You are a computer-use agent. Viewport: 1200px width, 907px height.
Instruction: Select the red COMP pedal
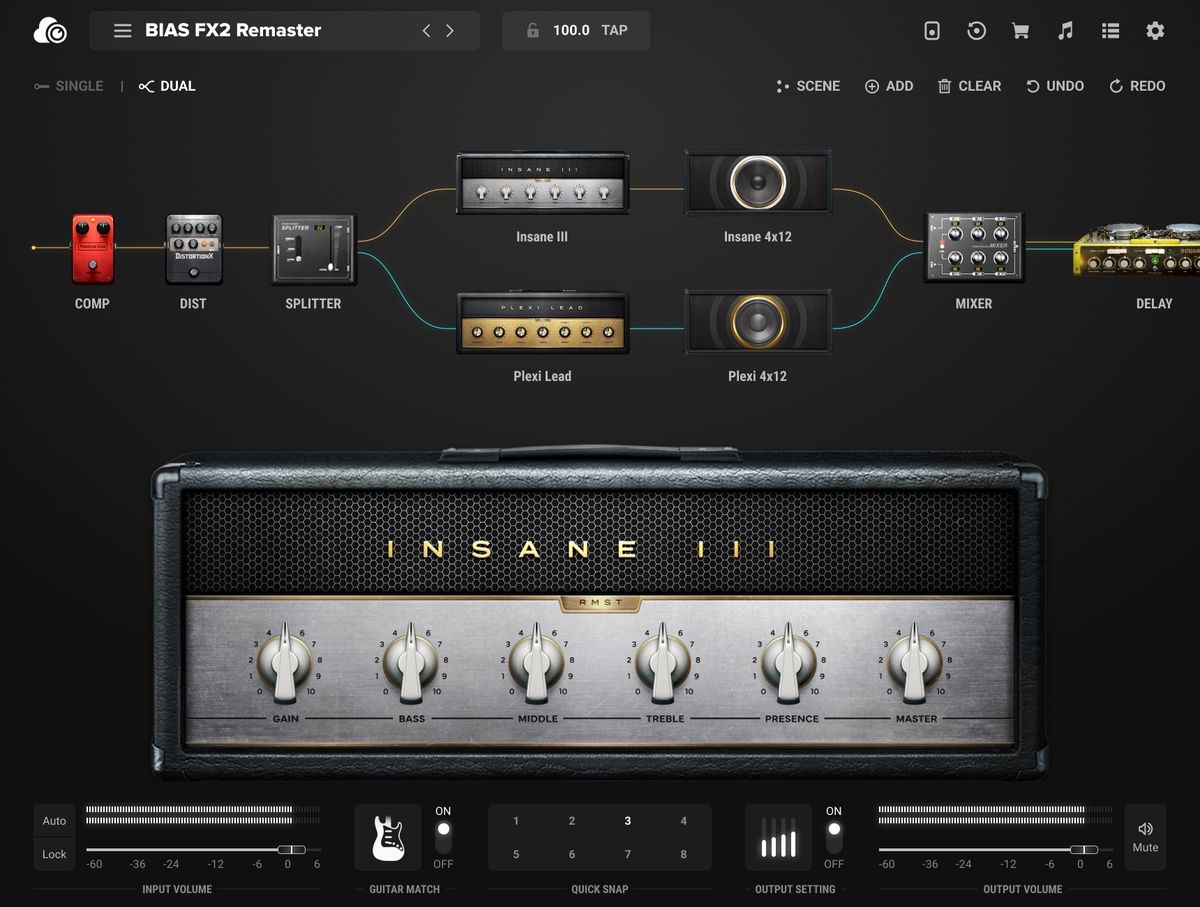tap(92, 248)
